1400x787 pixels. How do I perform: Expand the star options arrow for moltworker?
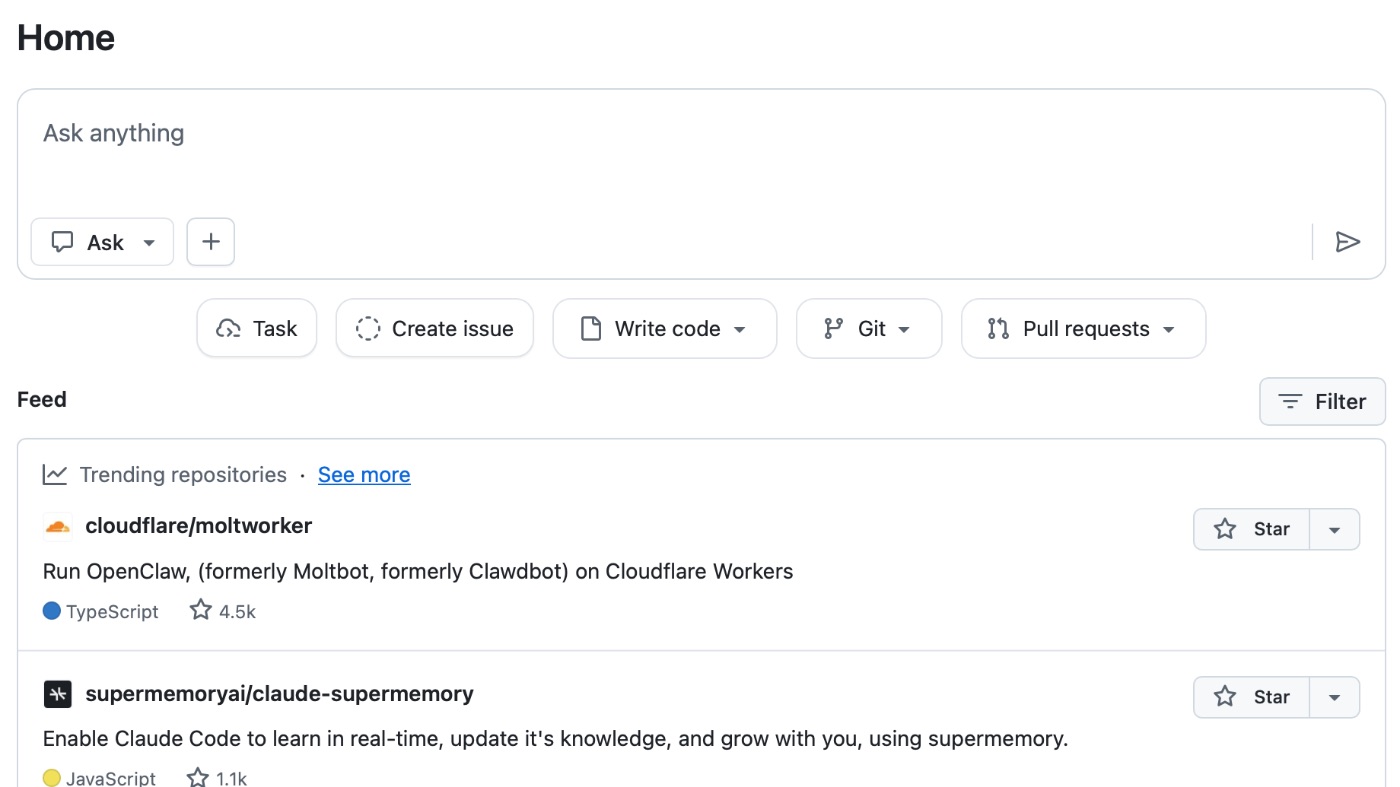(x=1336, y=529)
